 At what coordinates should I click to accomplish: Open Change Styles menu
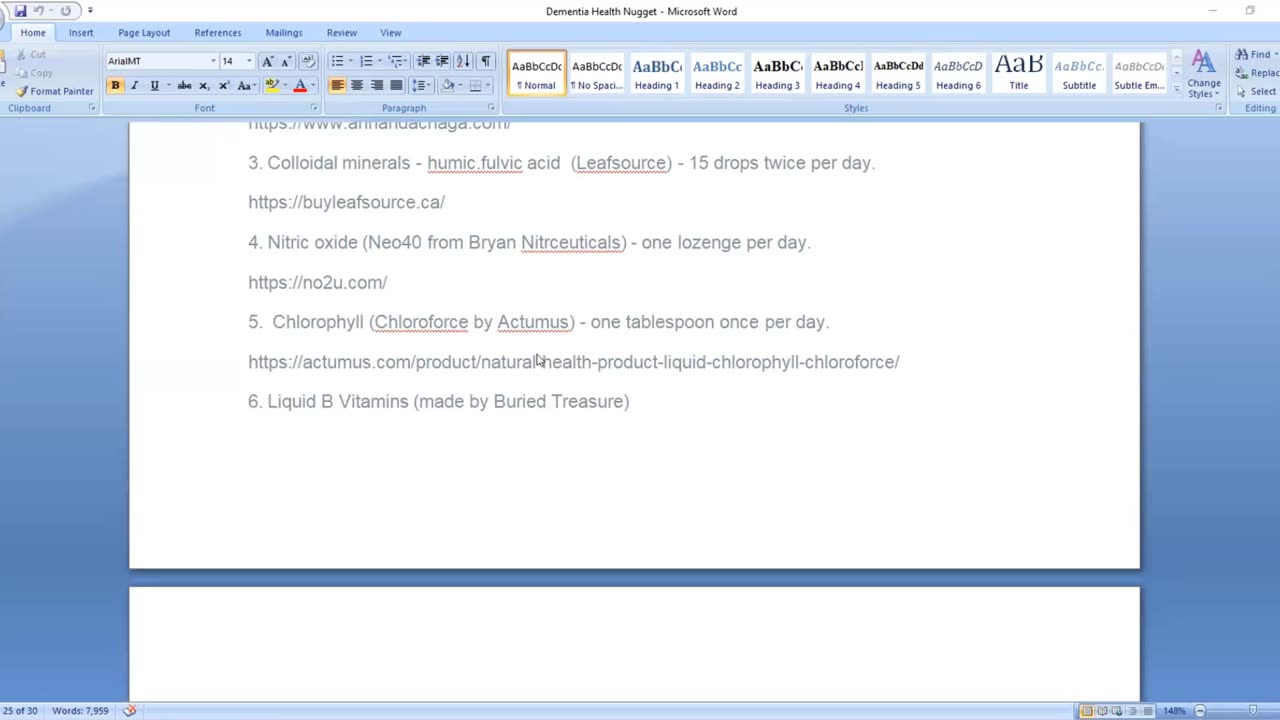pos(1203,75)
